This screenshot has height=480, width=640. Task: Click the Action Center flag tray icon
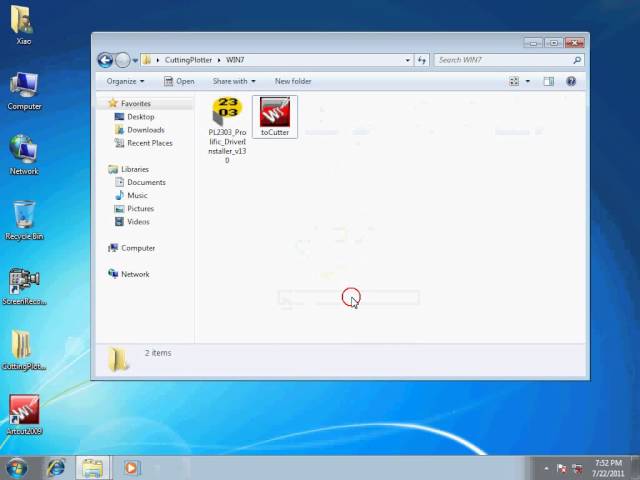pos(562,469)
